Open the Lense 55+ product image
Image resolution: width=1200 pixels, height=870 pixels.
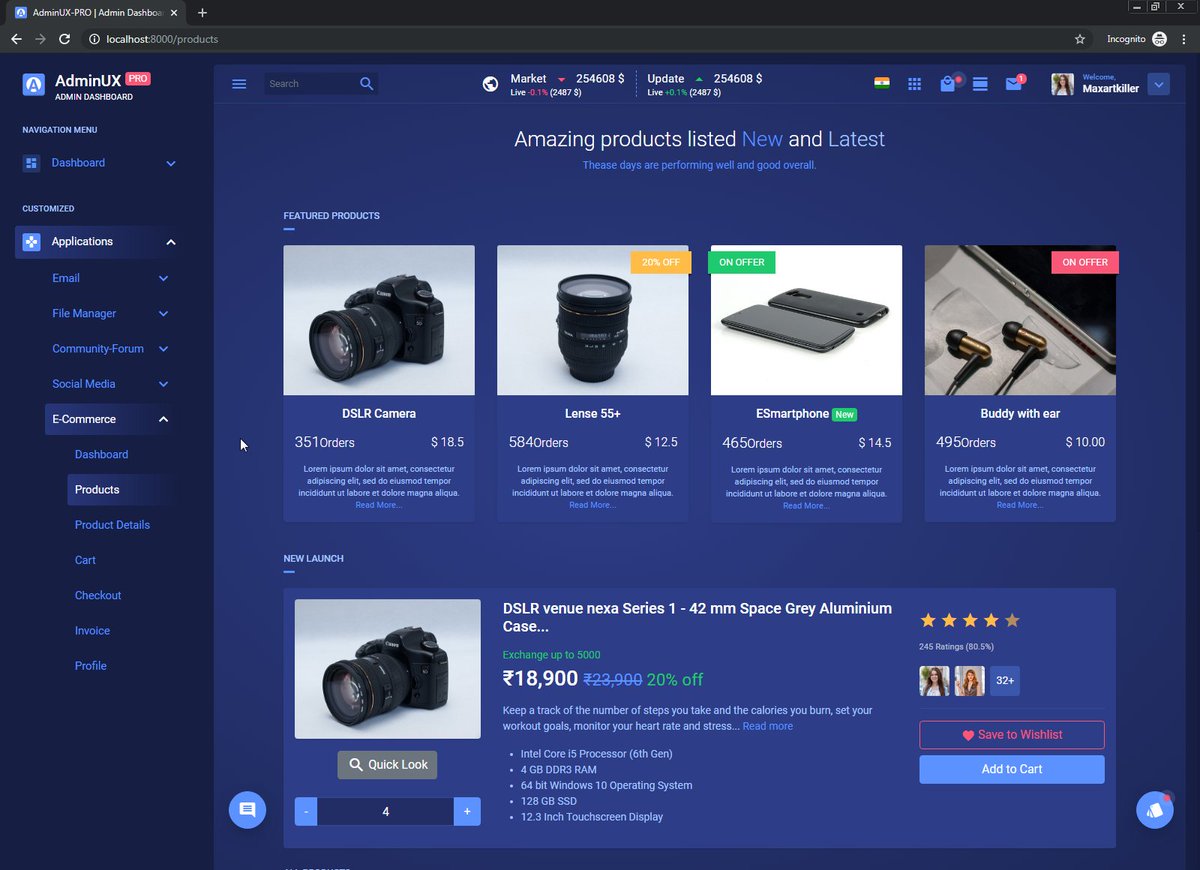click(x=593, y=321)
